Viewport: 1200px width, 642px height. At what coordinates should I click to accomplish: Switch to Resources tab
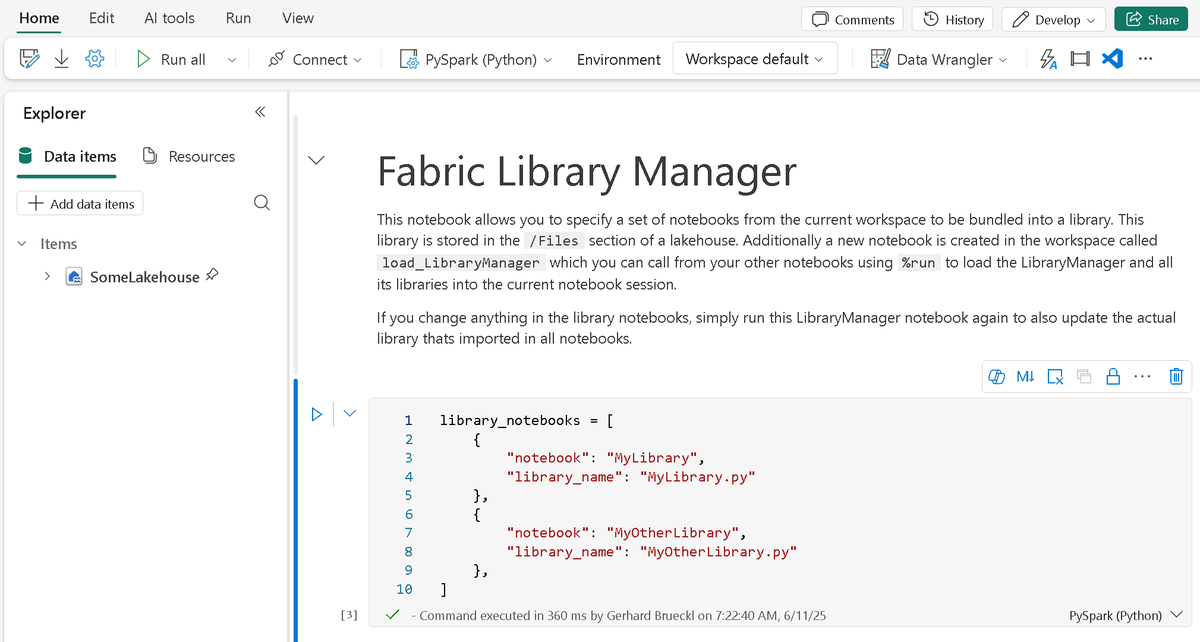(189, 156)
